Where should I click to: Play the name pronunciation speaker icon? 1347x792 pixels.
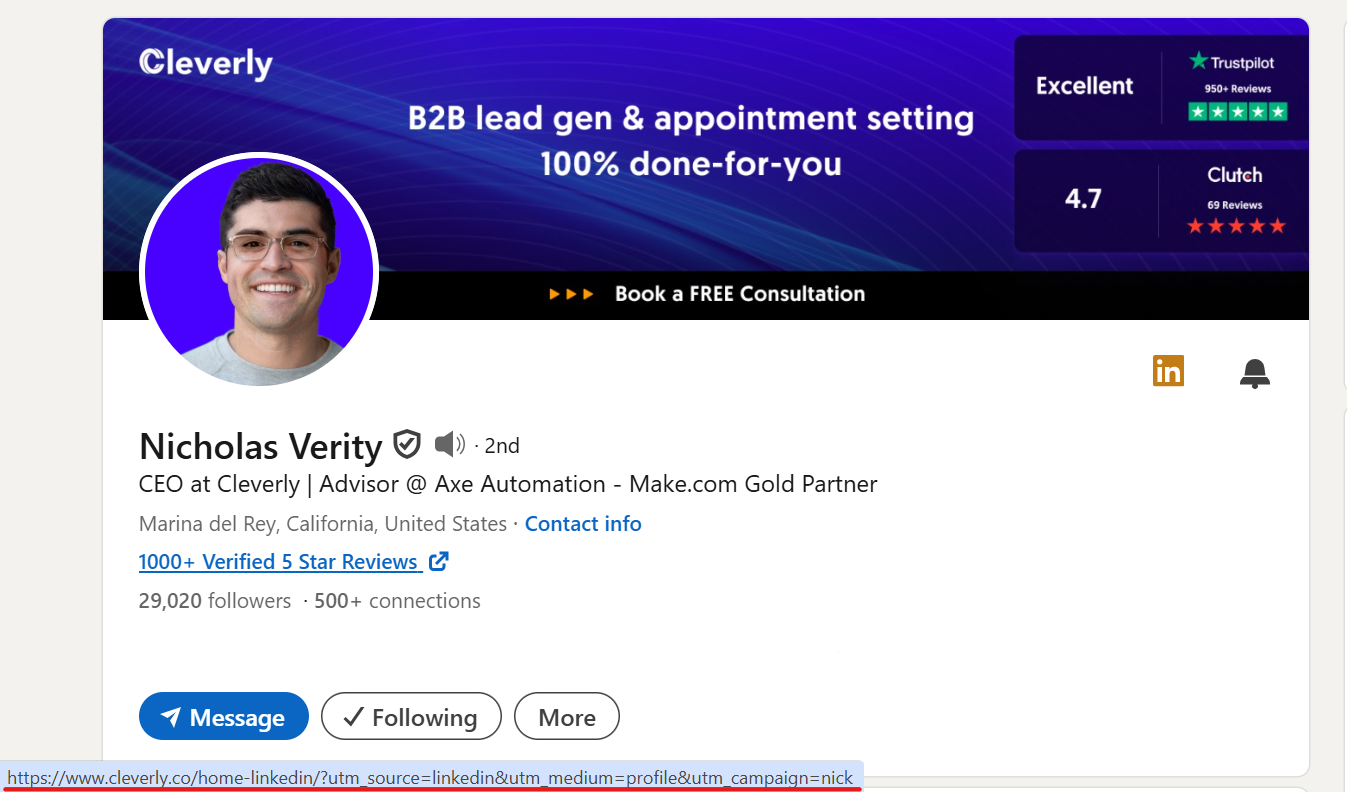(450, 444)
